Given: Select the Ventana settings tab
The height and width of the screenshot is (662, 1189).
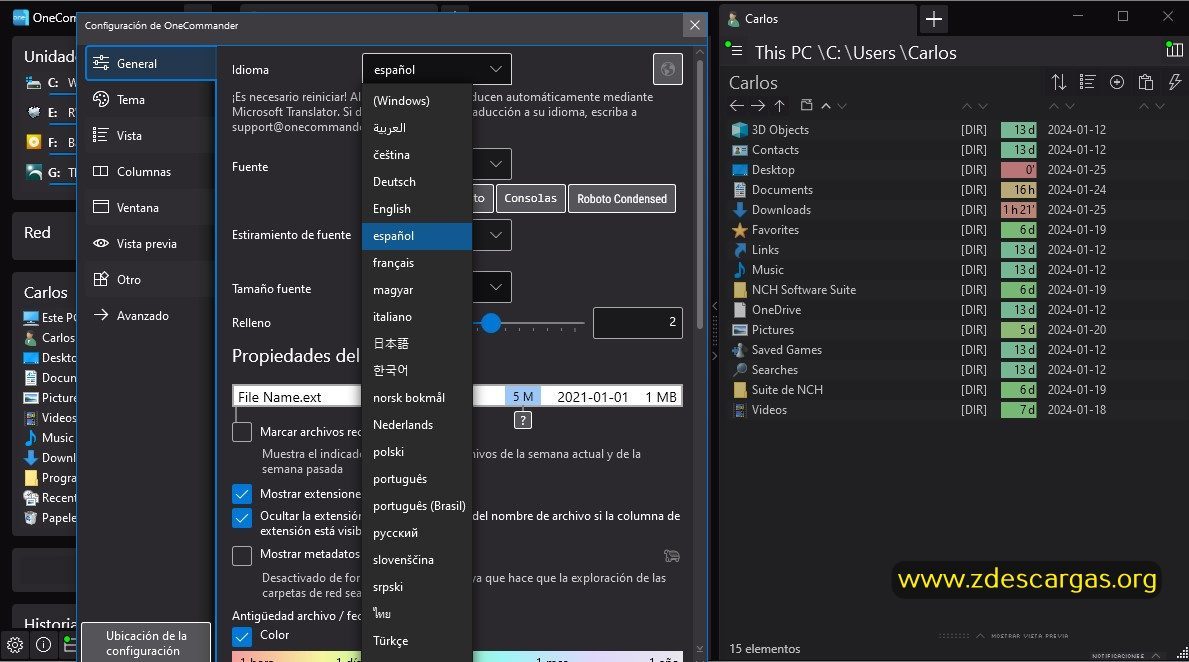Looking at the screenshot, I should (150, 207).
